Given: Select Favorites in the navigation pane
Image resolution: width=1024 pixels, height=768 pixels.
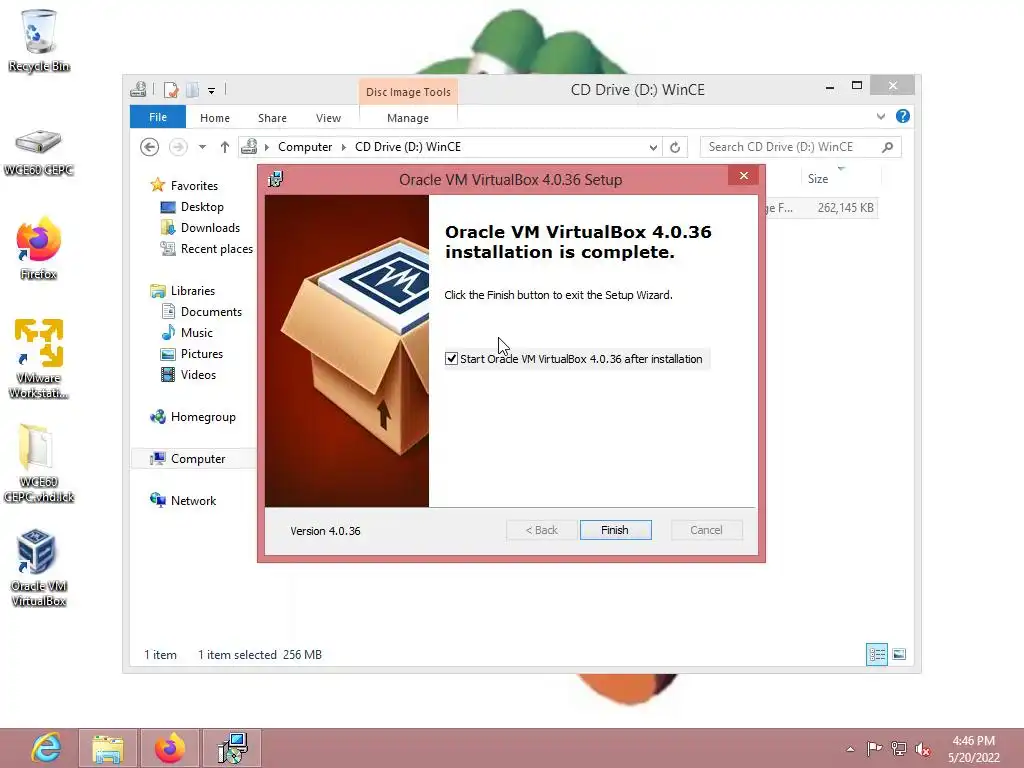Looking at the screenshot, I should (194, 185).
